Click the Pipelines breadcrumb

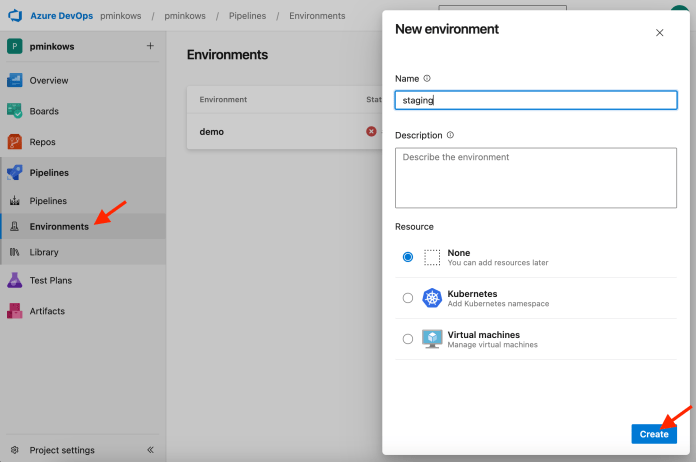247,16
